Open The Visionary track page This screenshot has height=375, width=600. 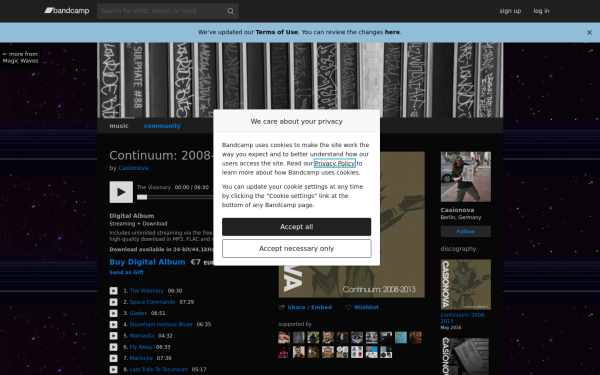pyautogui.click(x=147, y=291)
